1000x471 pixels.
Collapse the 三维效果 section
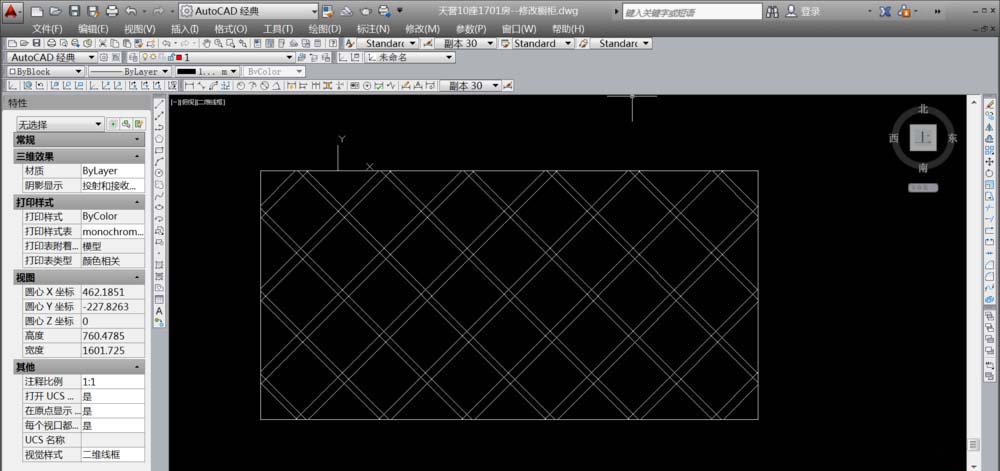[137, 156]
